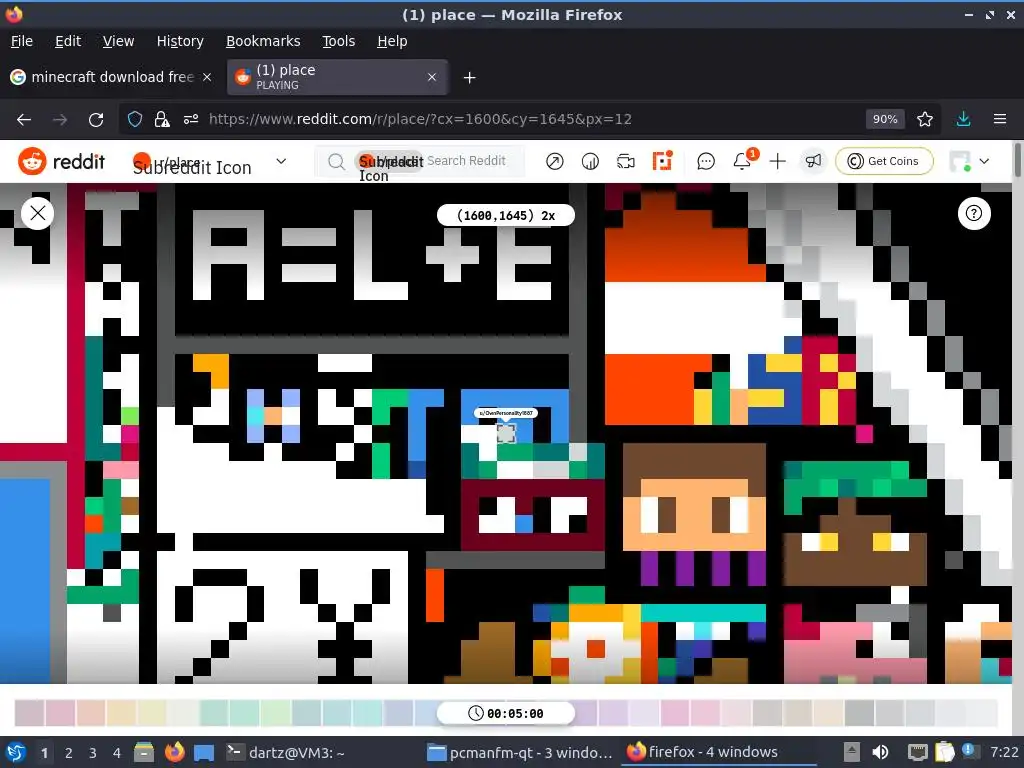
Task: Open Reddit chat
Action: pos(706,161)
